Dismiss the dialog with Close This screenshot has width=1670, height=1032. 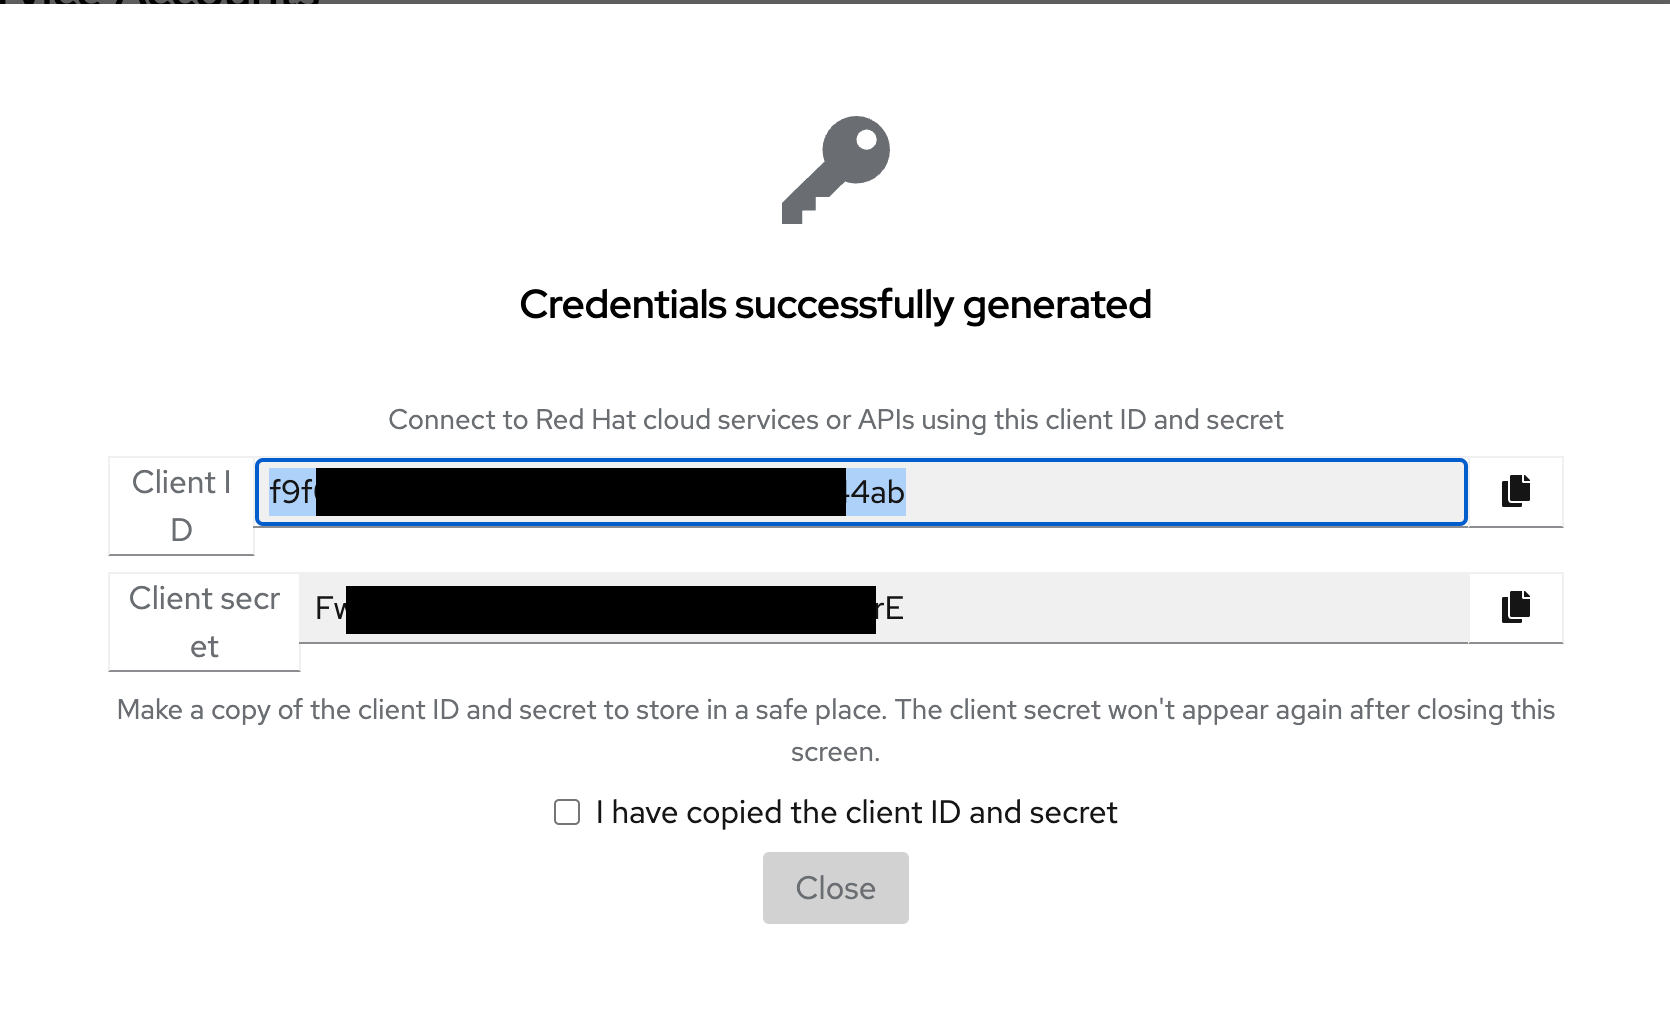[x=835, y=887]
